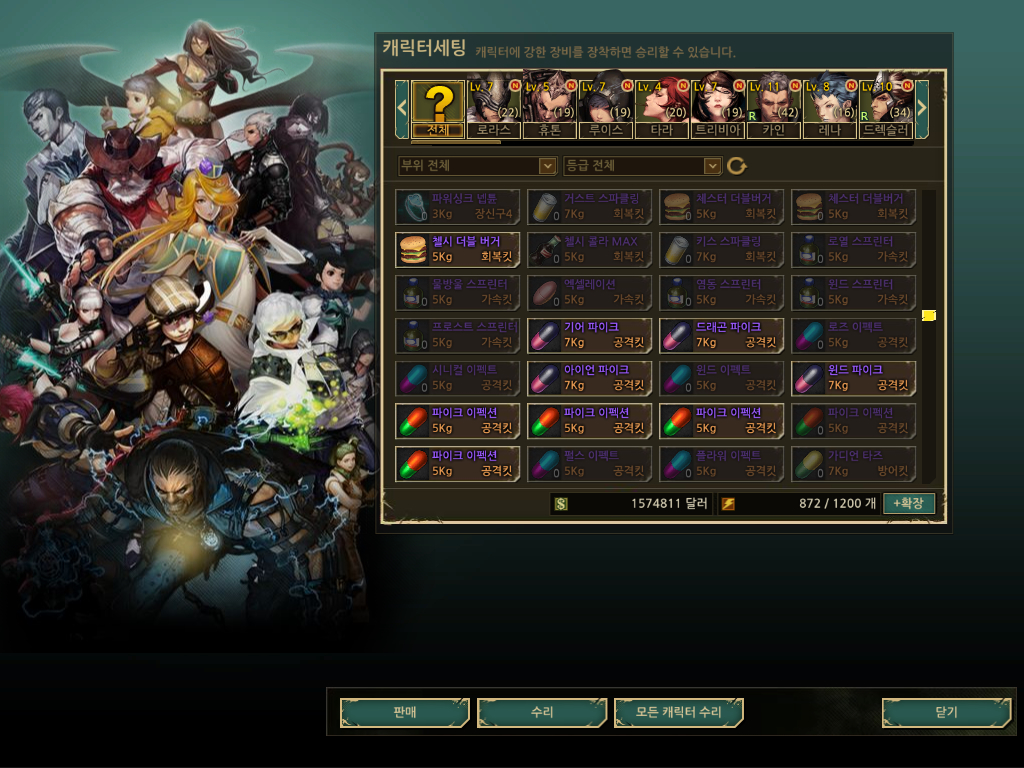Screen dimensions: 1024x768
Task: Show previous characters with left arrow
Action: pyautogui.click(x=402, y=108)
